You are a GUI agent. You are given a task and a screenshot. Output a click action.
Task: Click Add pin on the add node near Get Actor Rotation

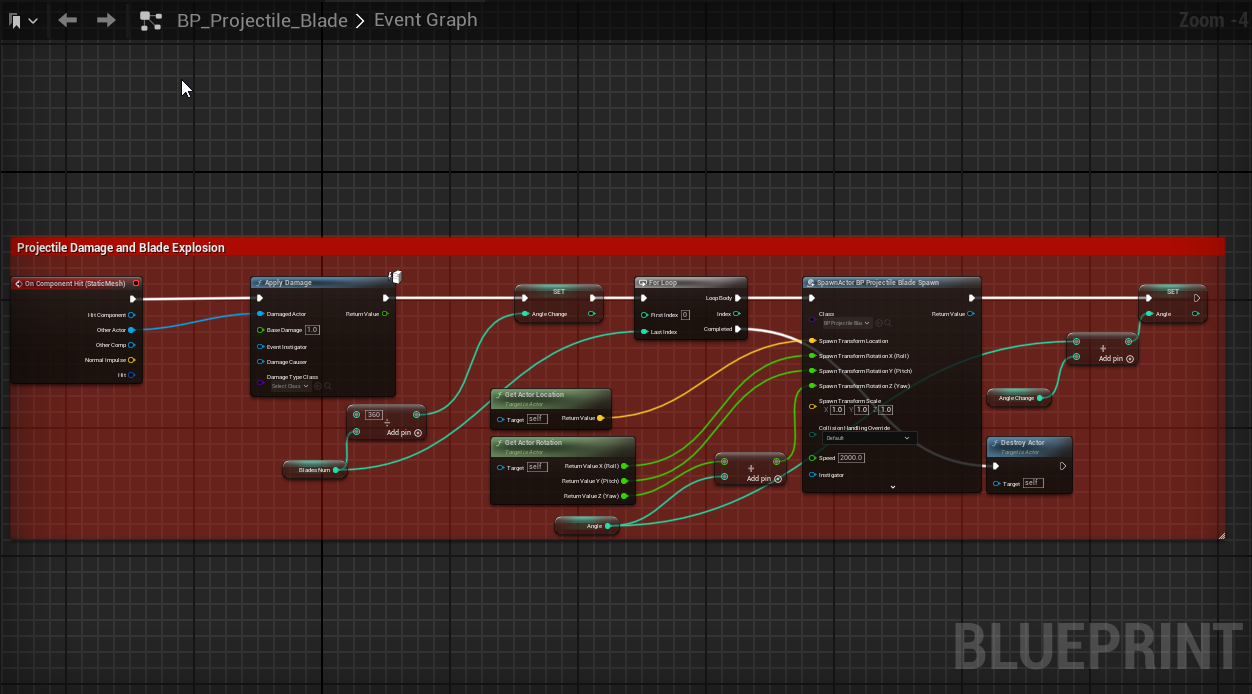click(764, 479)
